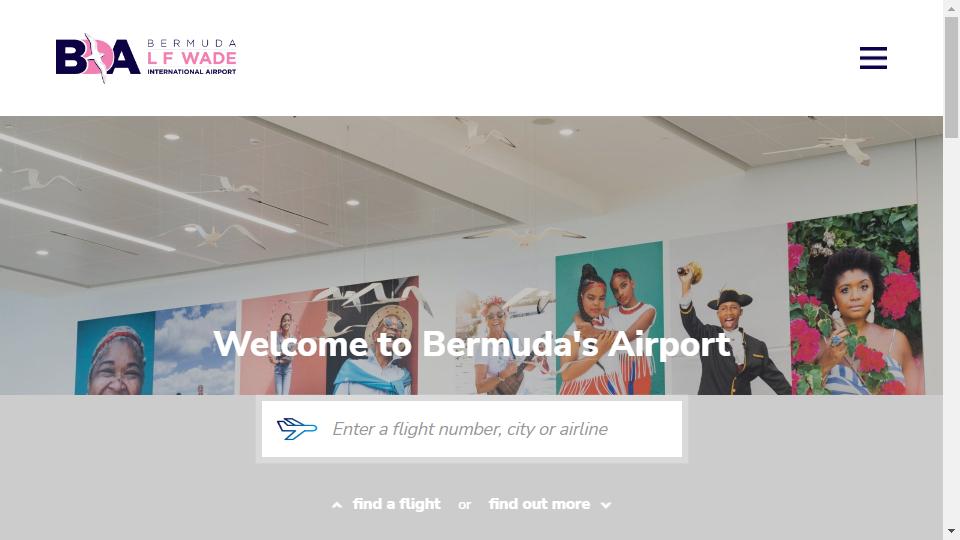Click the scrollbar up arrow
960x540 pixels.
(951, 8)
